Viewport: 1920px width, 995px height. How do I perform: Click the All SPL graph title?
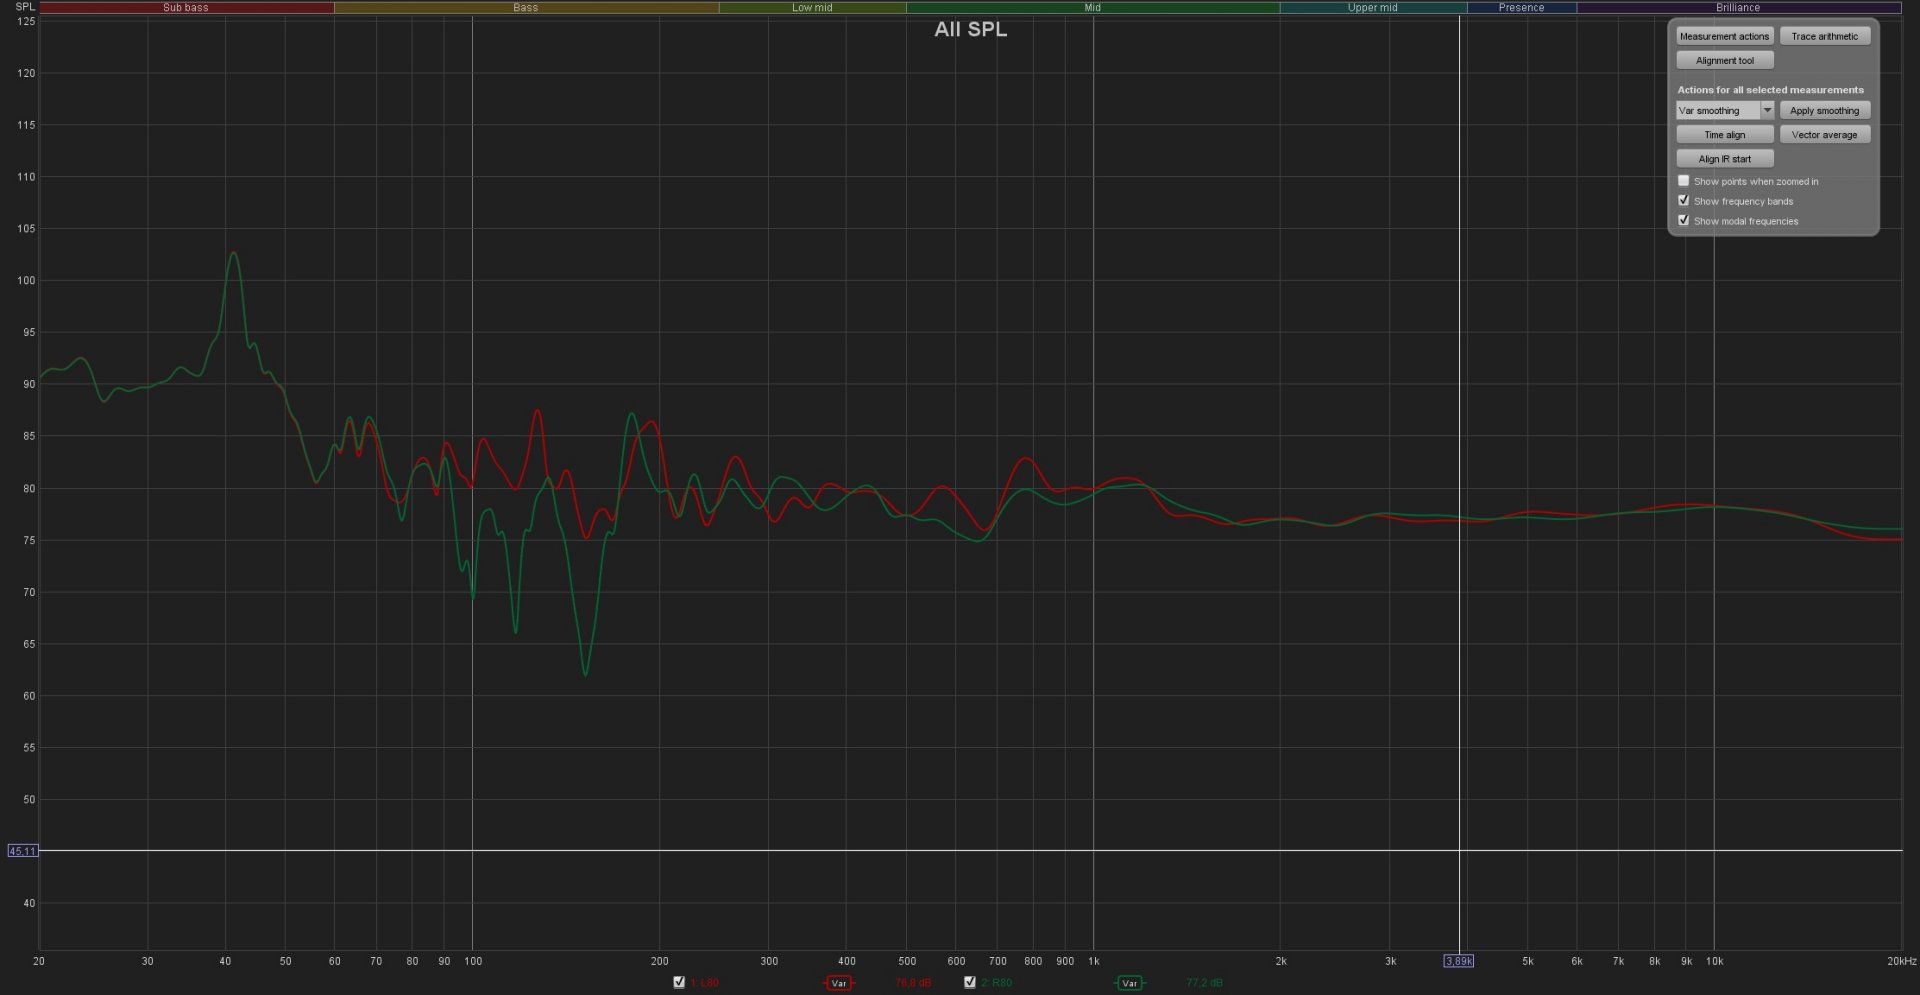coord(970,29)
